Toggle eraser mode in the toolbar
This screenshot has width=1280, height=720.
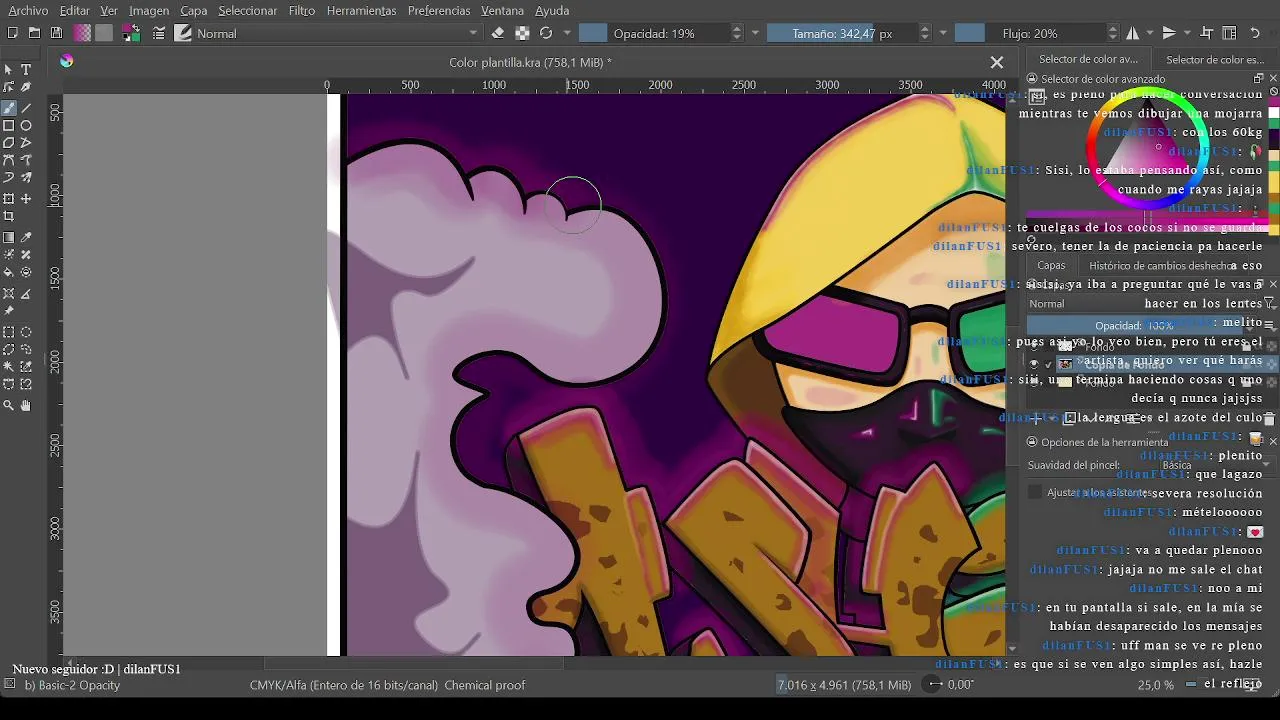498,33
